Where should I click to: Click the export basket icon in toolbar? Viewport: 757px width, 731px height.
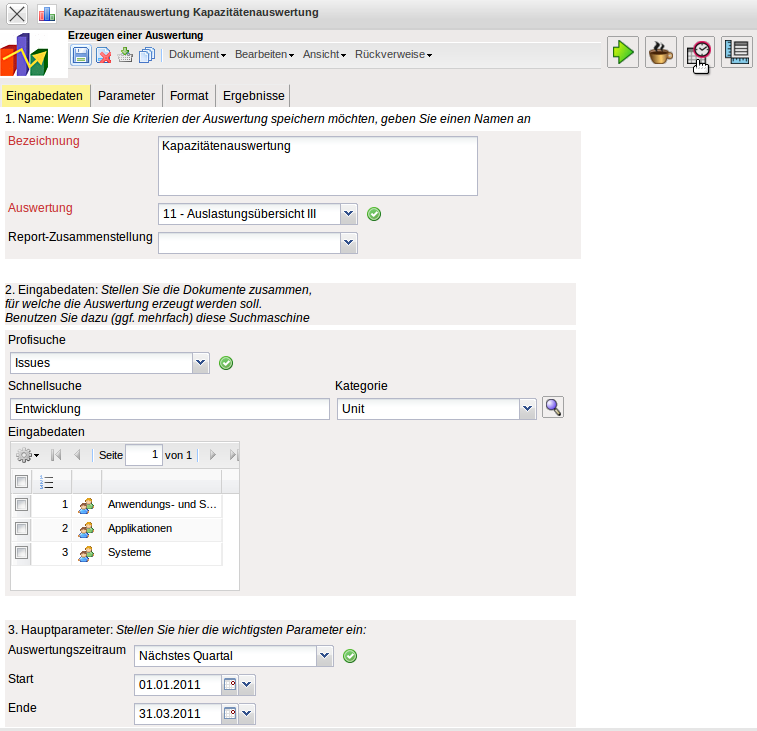pos(125,55)
